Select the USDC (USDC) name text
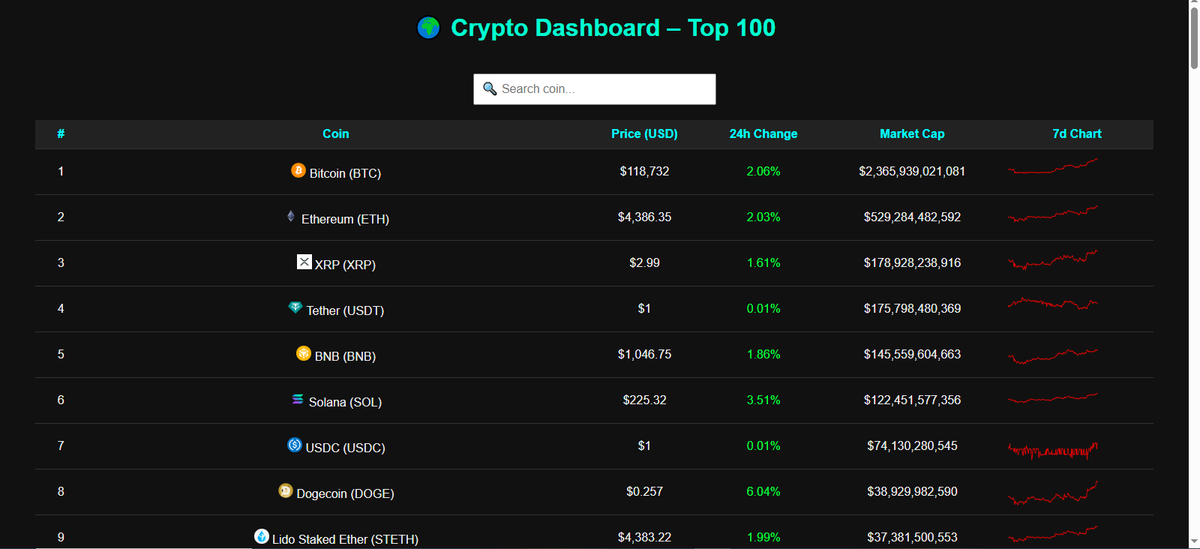The height and width of the screenshot is (549, 1200). click(x=345, y=448)
